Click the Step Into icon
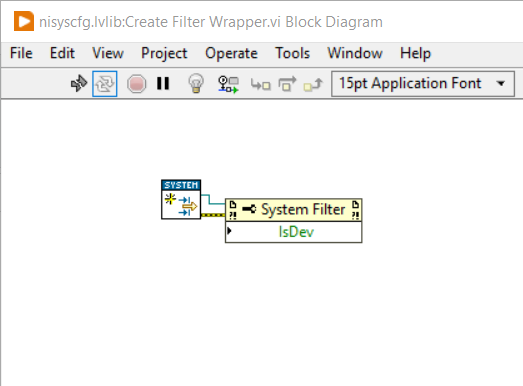 coord(260,85)
